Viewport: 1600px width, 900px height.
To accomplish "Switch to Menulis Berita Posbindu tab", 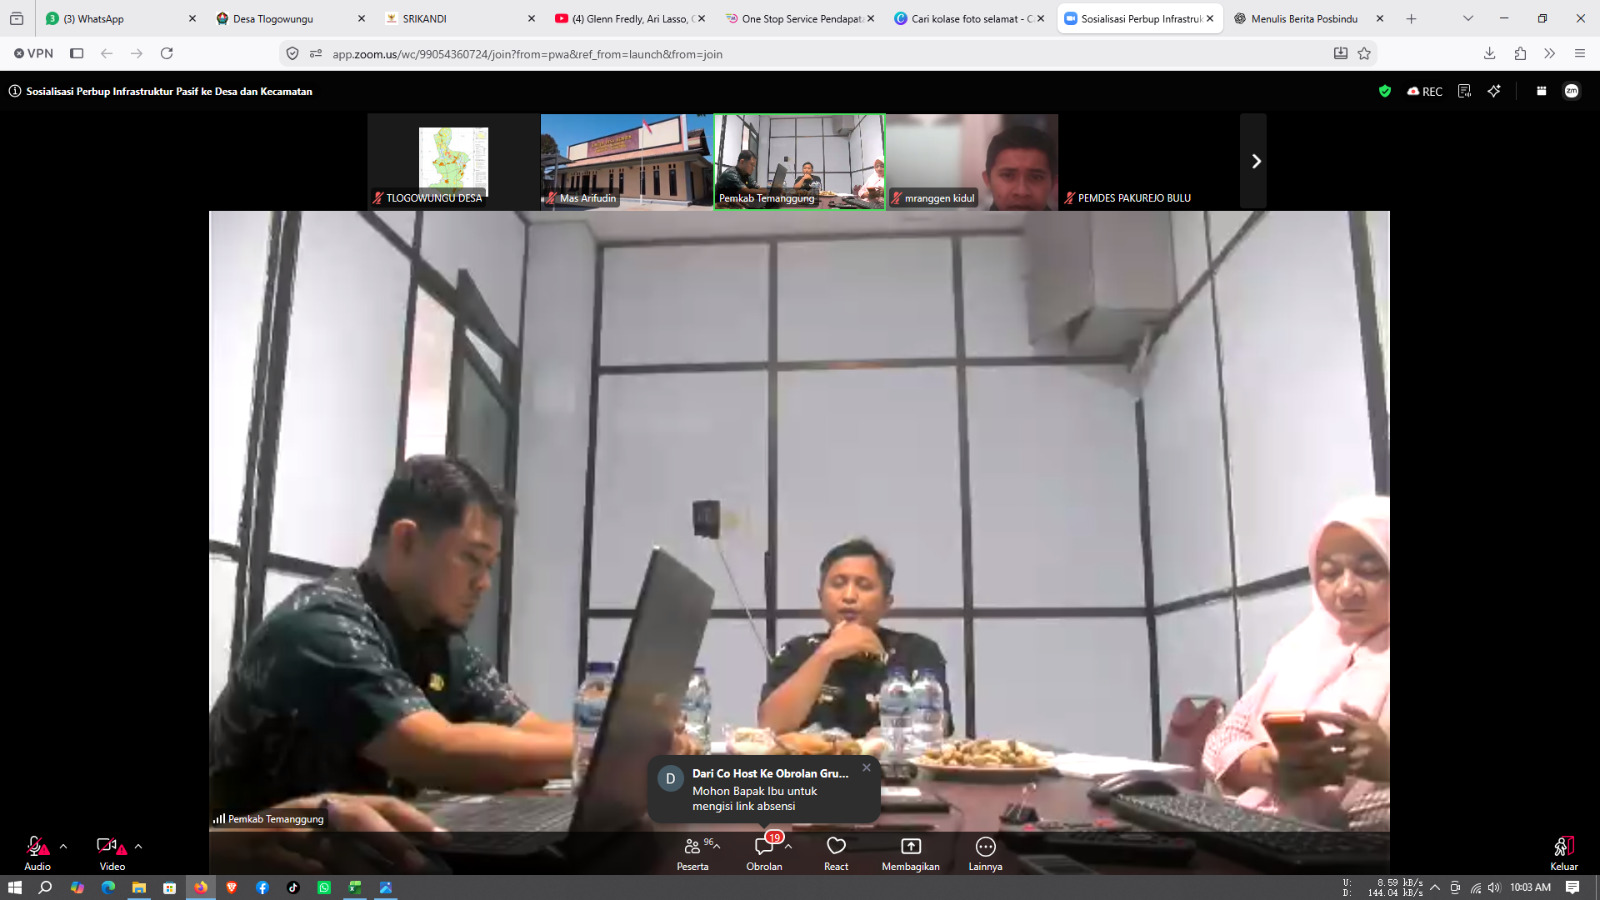I will (1309, 18).
